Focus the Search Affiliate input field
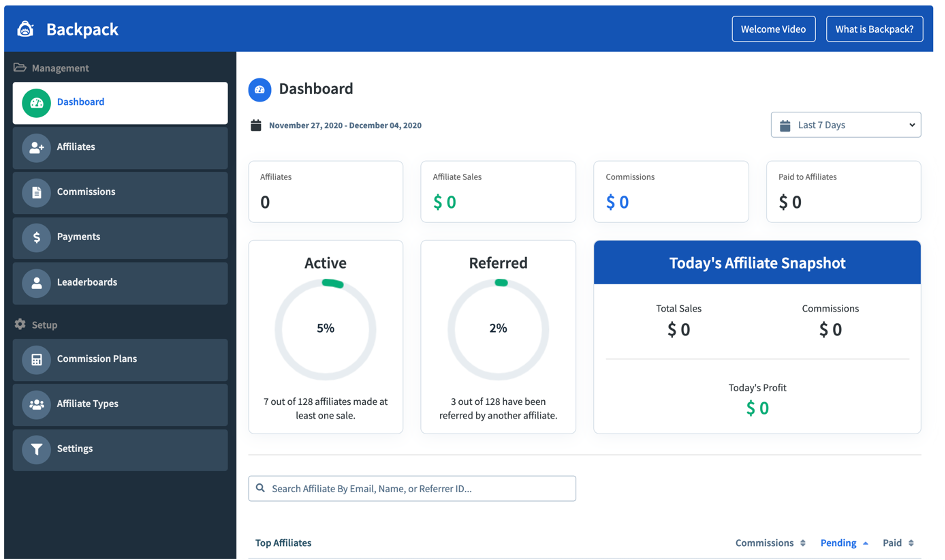 tap(412, 488)
